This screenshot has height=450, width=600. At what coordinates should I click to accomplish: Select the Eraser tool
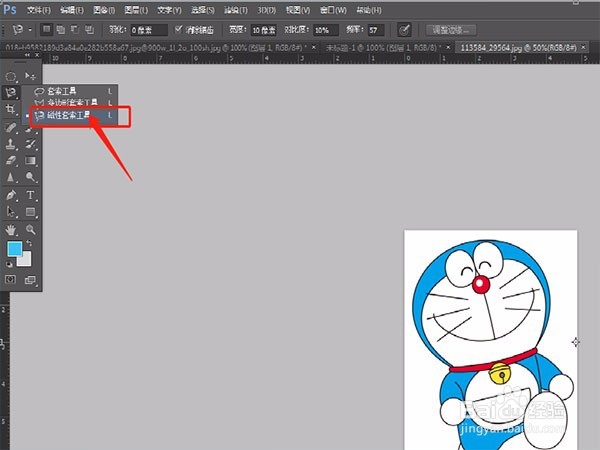11,161
